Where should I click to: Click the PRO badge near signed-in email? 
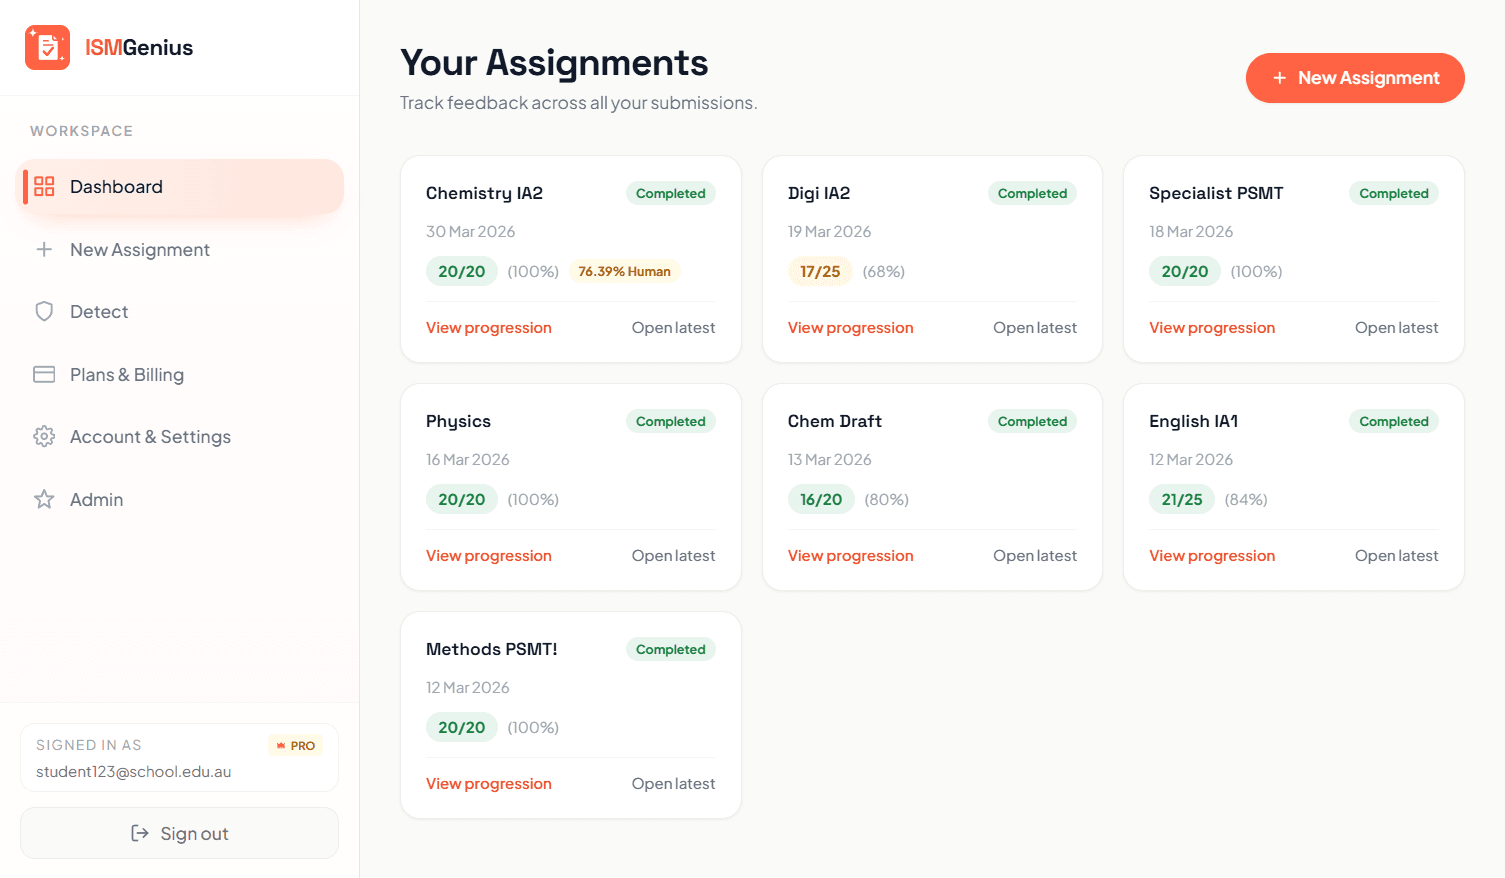point(295,745)
